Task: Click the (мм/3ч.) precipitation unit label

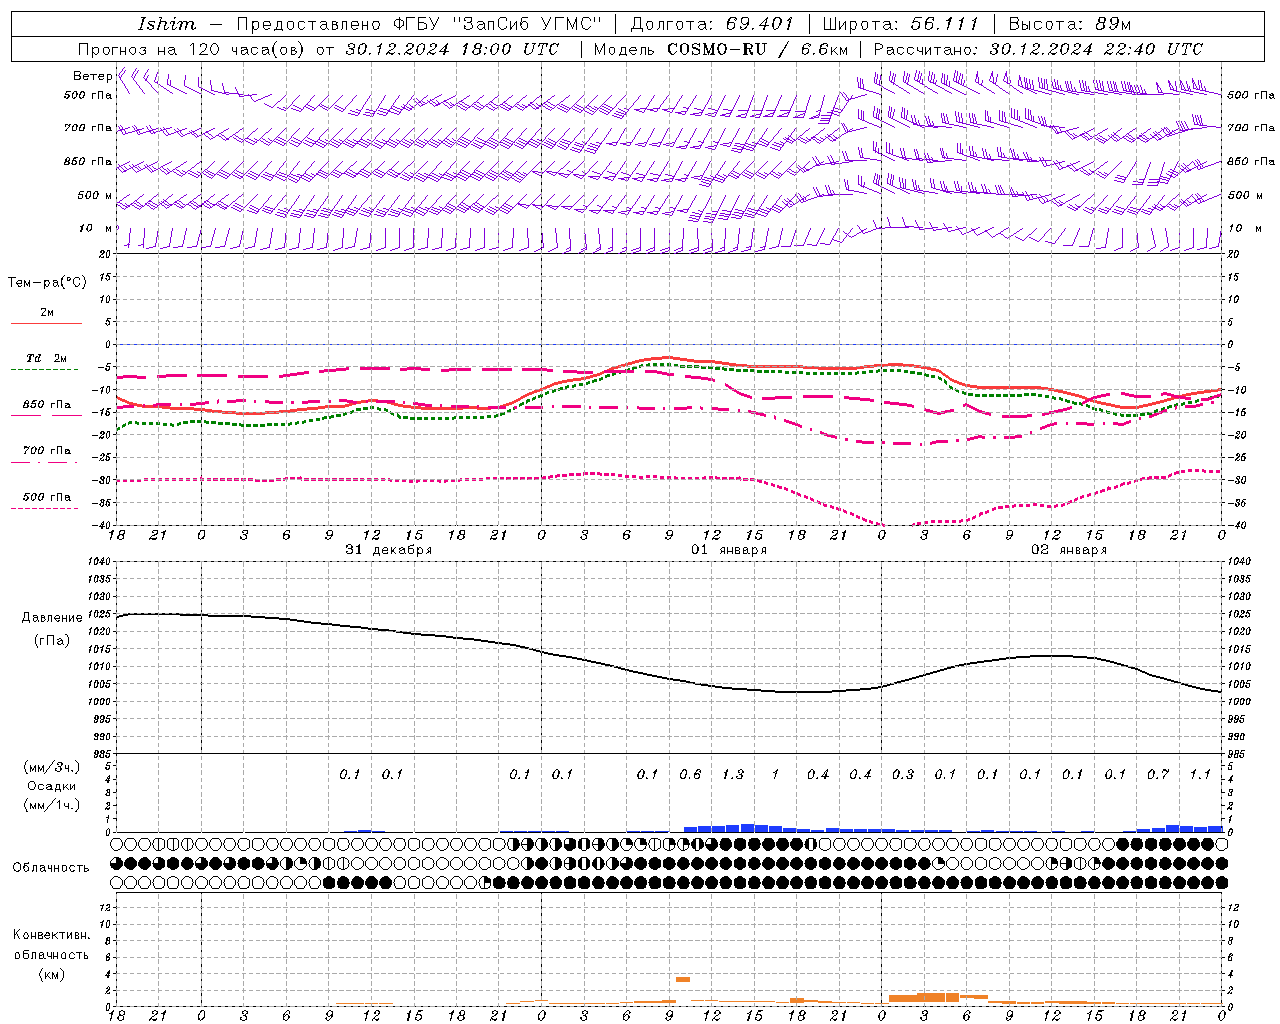Action: click(x=51, y=767)
